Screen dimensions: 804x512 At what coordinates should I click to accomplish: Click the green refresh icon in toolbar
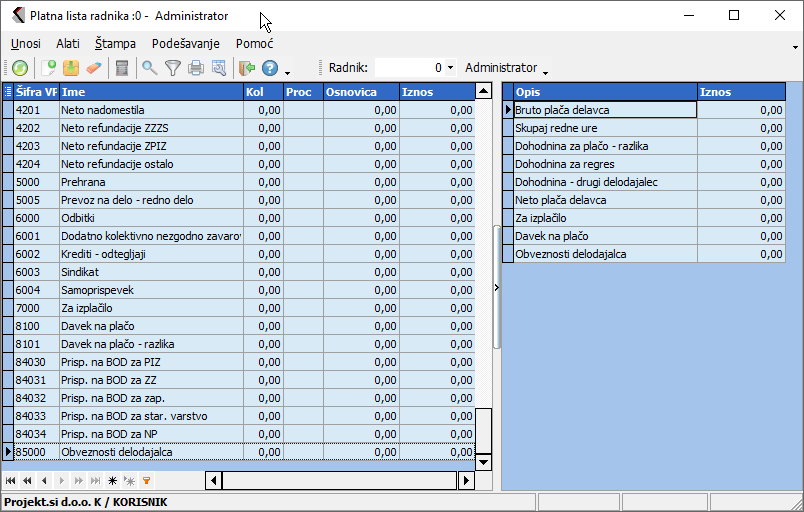coord(20,68)
